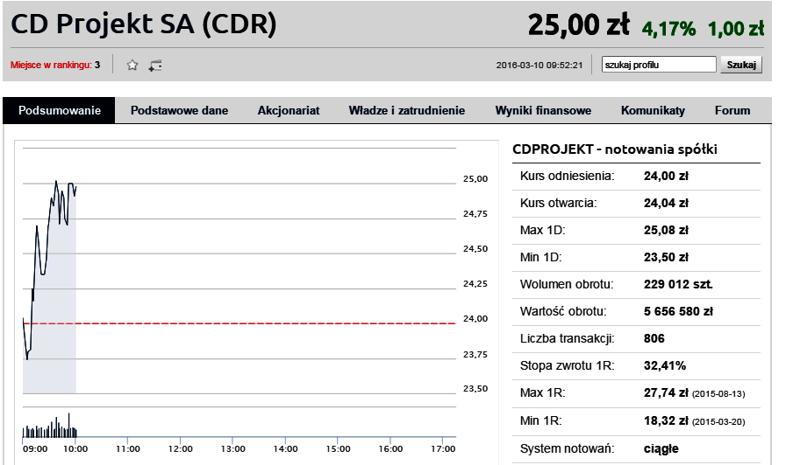
Task: Select the Liczba transakcji value 806
Action: click(654, 339)
